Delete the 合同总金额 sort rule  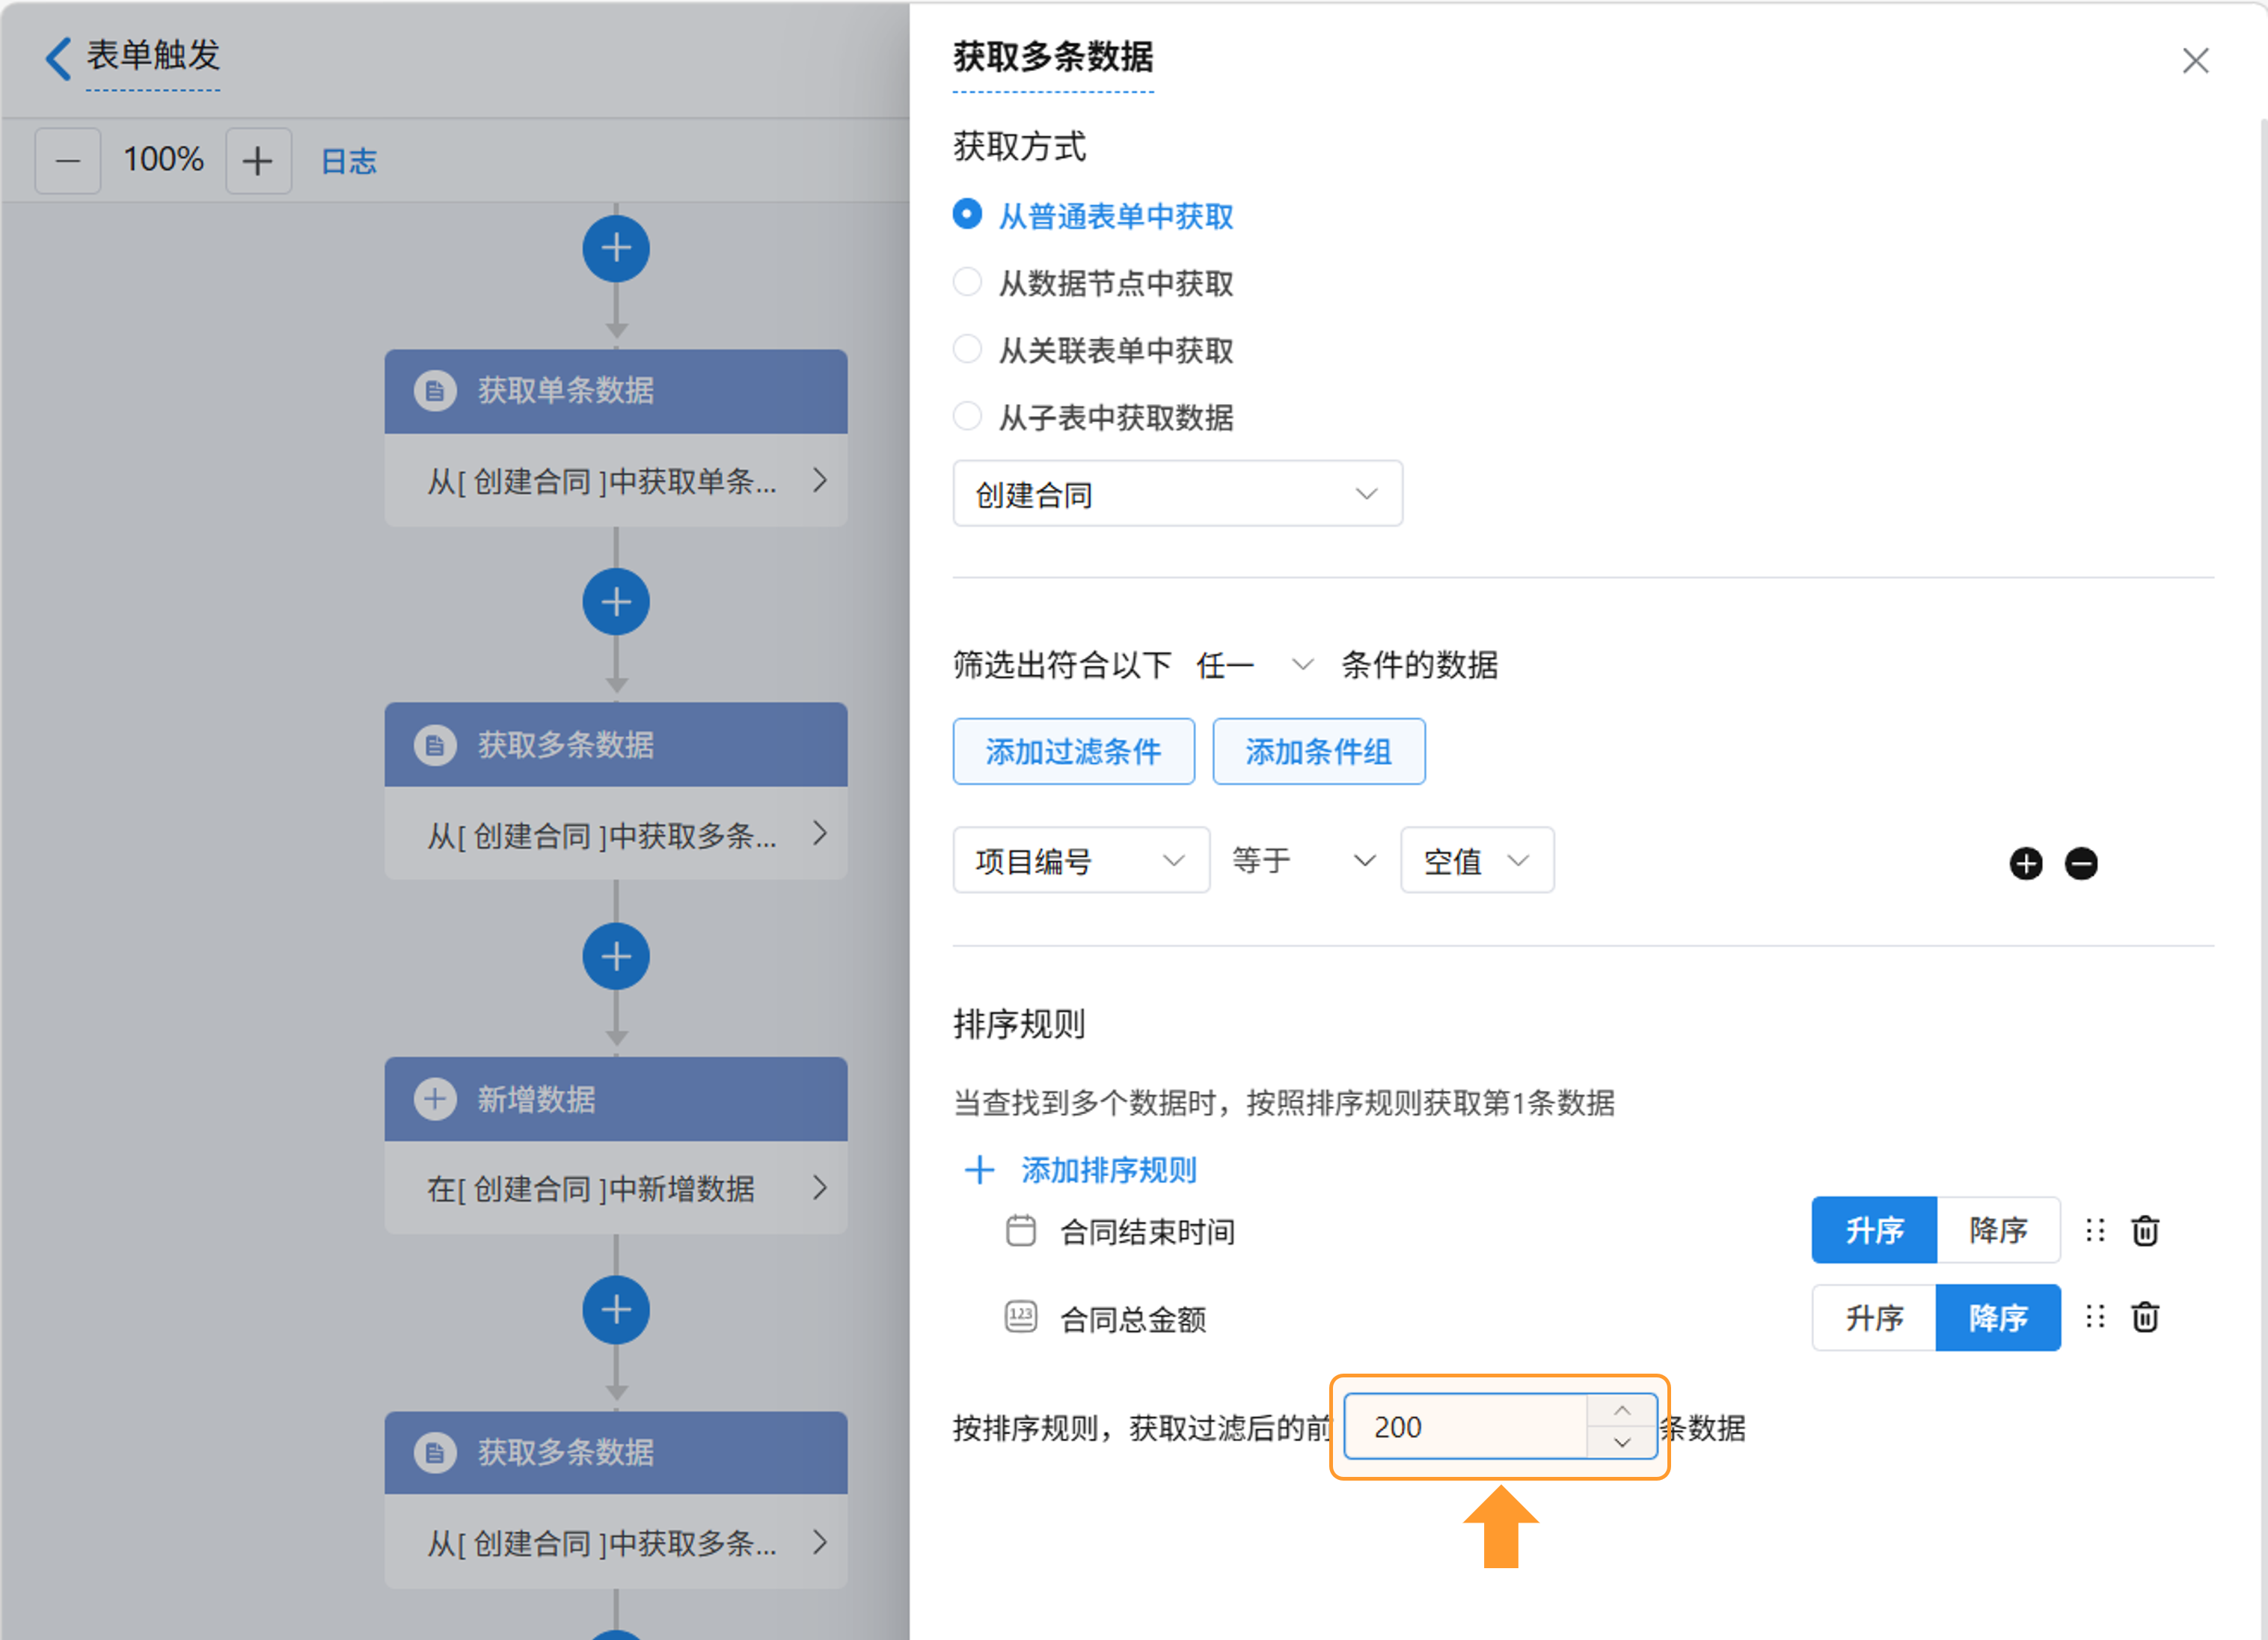[2145, 1317]
